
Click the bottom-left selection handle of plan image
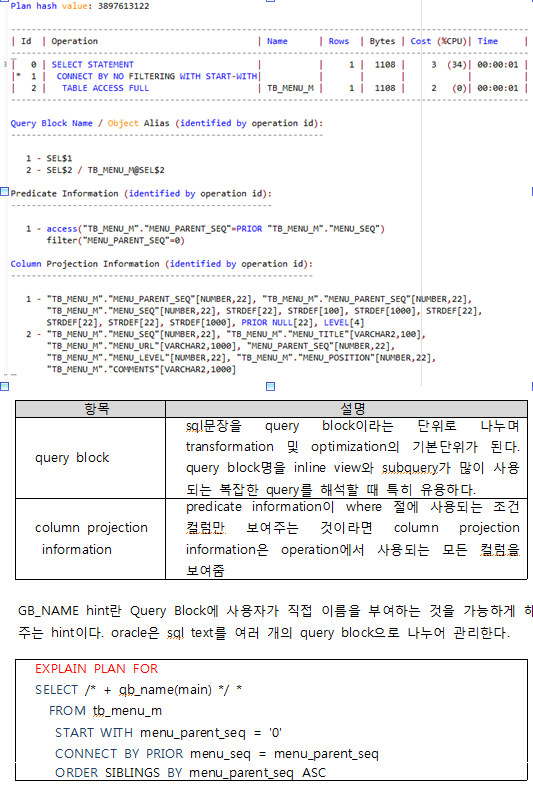point(5,386)
